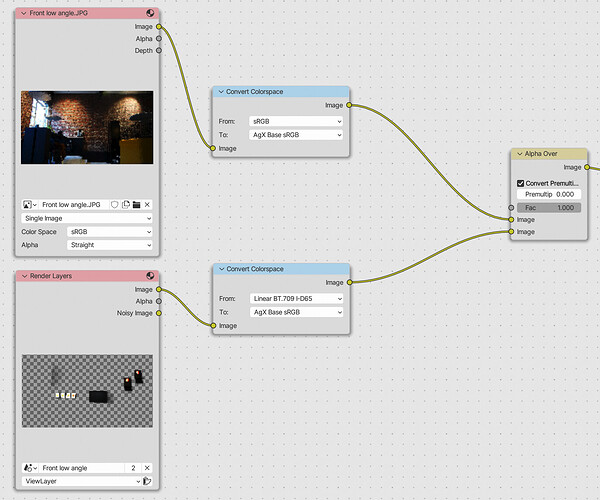Screen dimensions: 600x500
Task: Open the Alpha Straight dropdown
Action: (x=109, y=245)
